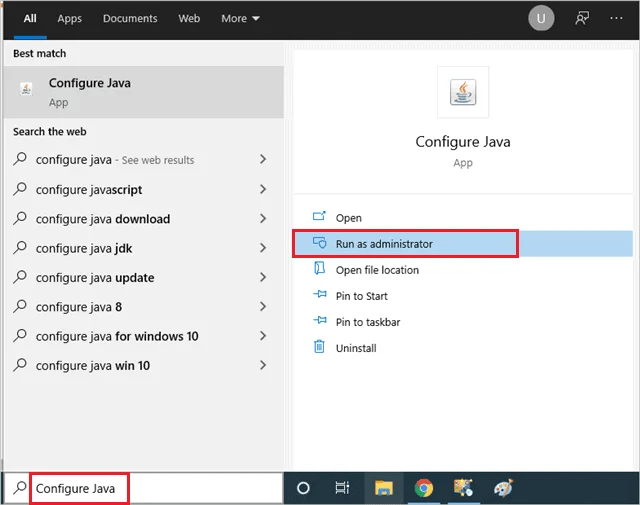Click the pin icon next to Pin to Start

point(320,294)
